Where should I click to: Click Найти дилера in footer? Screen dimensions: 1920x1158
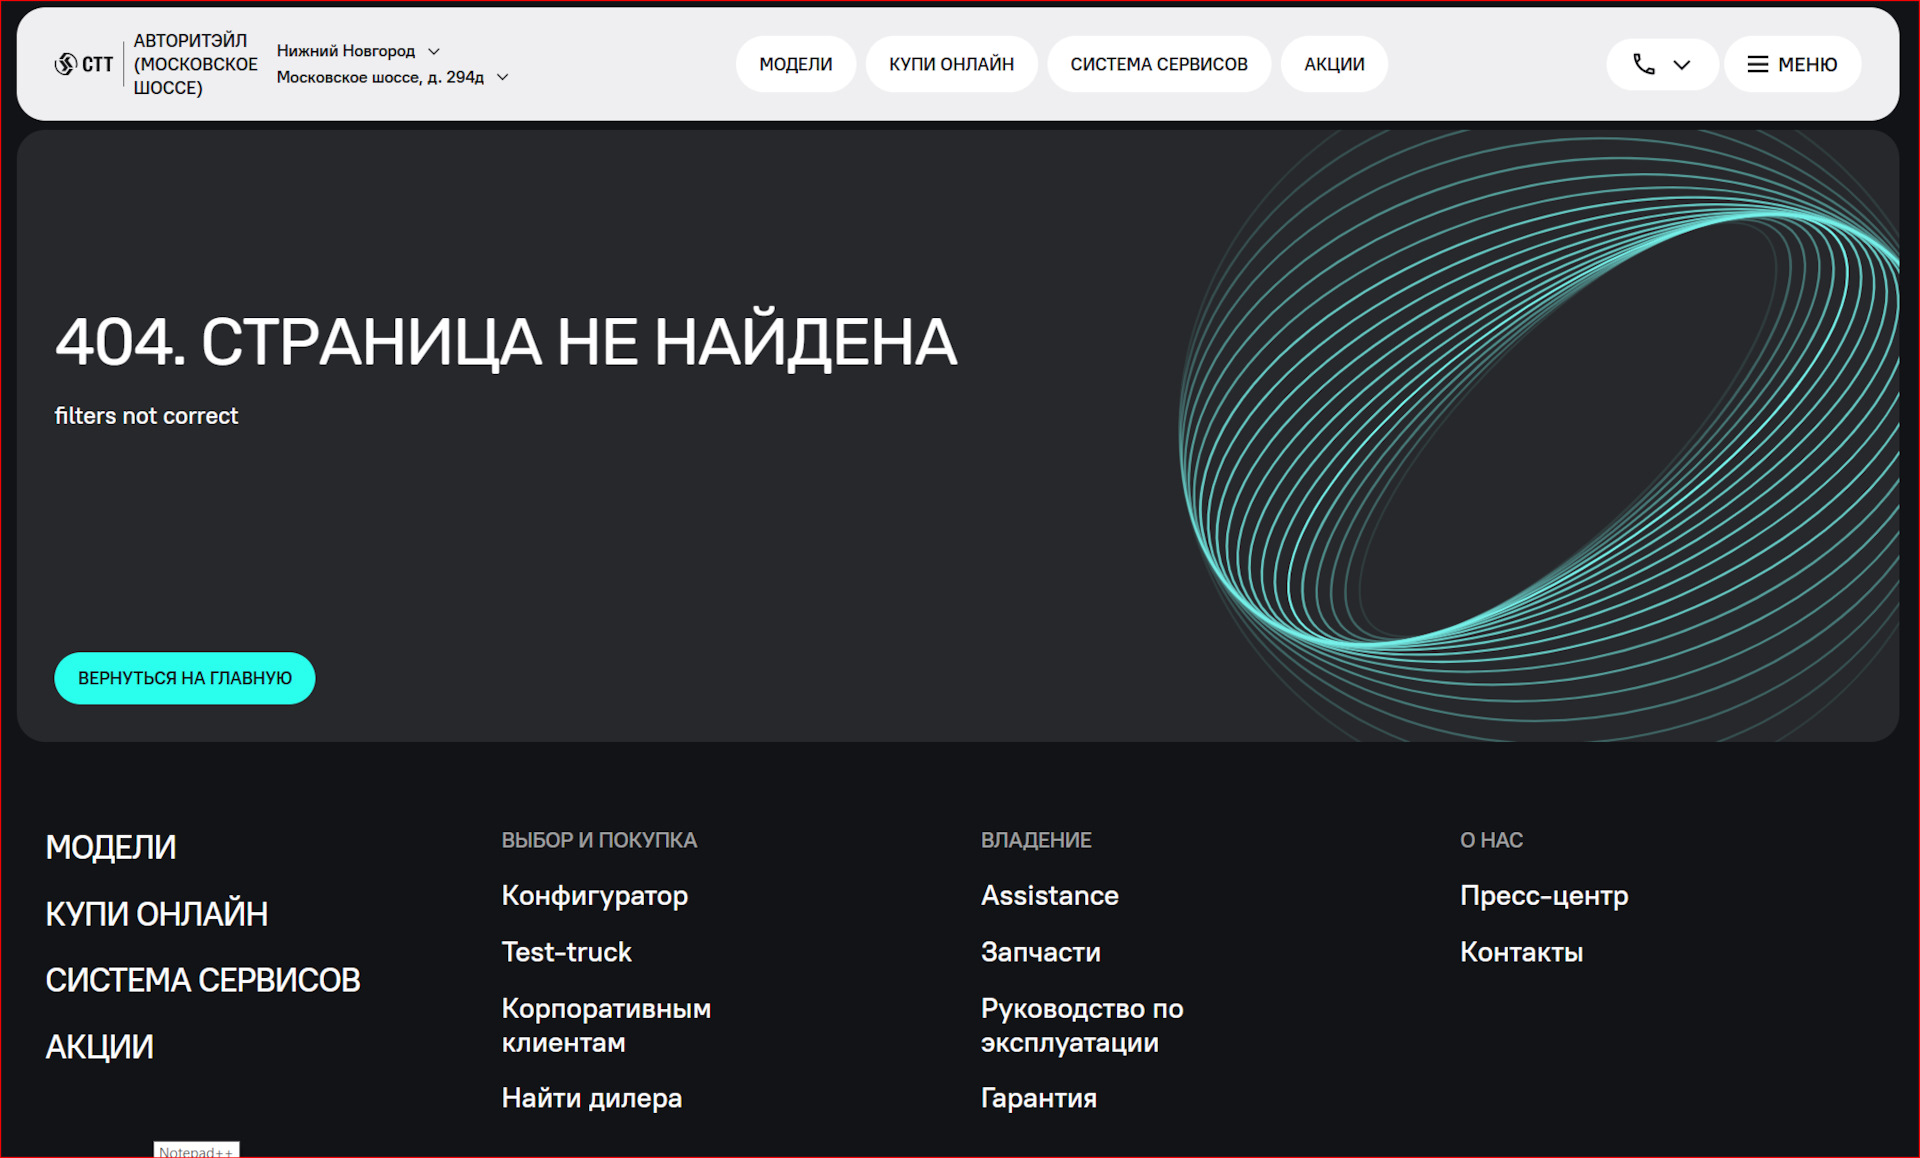pos(591,1098)
